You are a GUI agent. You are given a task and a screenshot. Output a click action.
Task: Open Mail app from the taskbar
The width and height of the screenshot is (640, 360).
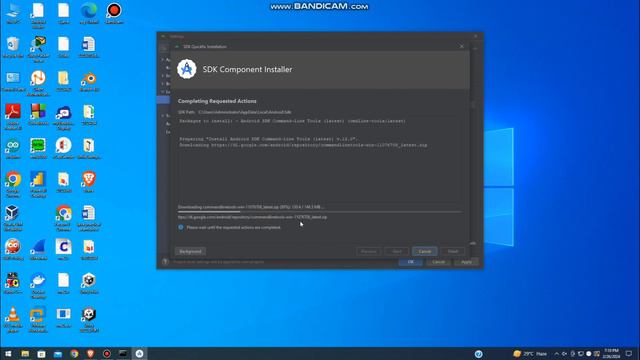point(58,353)
